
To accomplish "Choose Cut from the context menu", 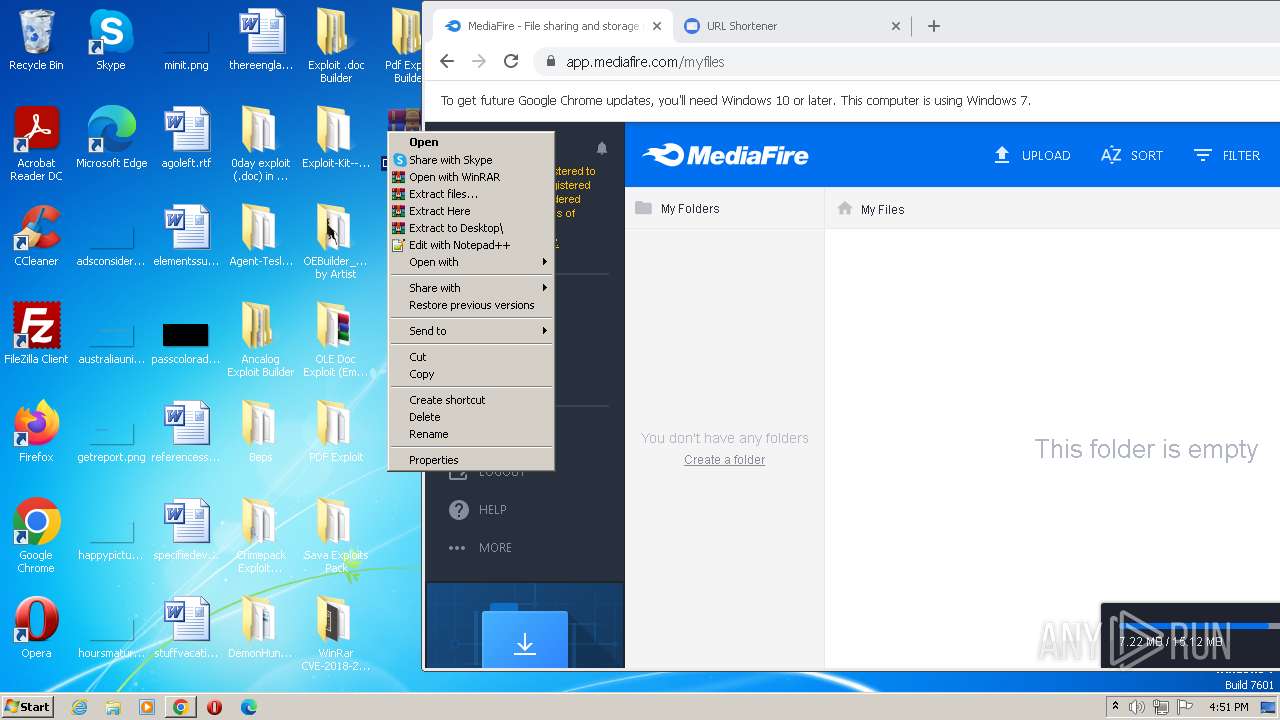I will pos(471,357).
